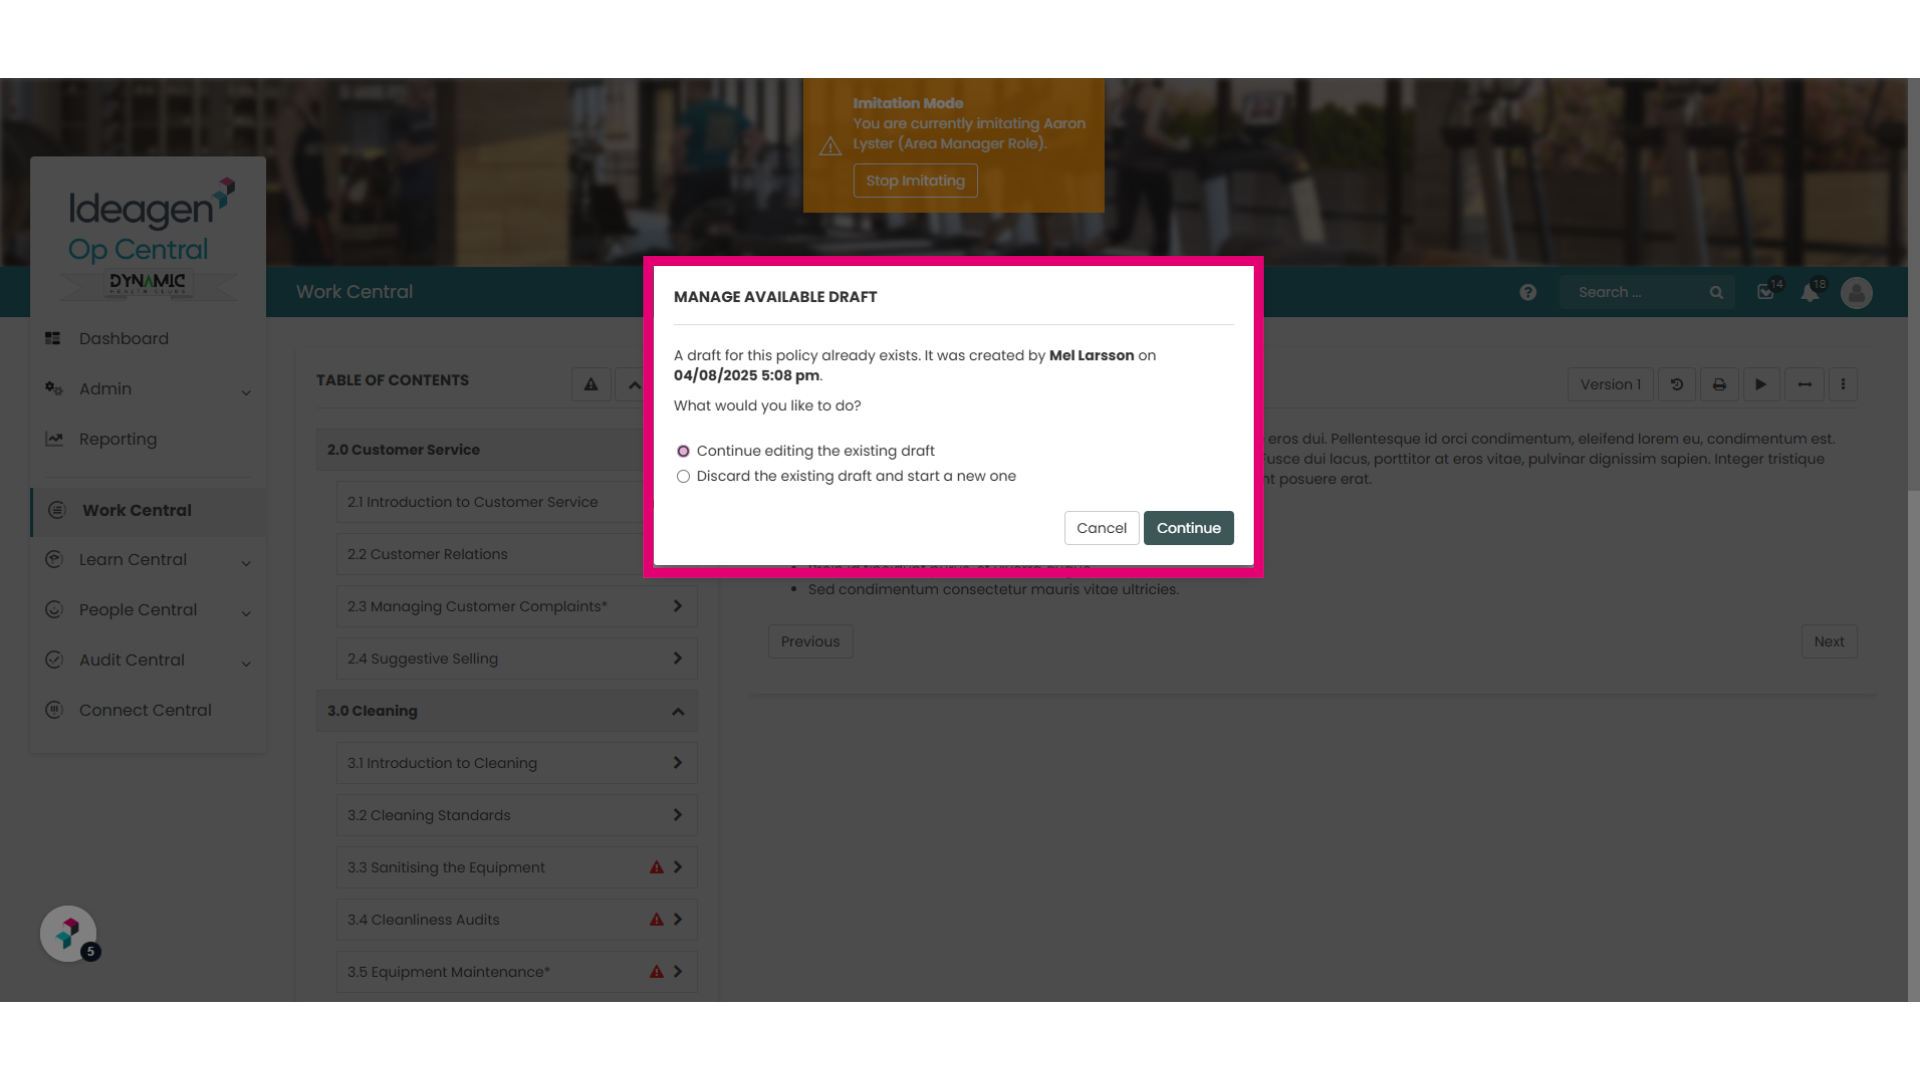Click warning icon on 3.4 Cleanliness Audits
Viewport: 1920px width, 1080px height.
coord(656,919)
